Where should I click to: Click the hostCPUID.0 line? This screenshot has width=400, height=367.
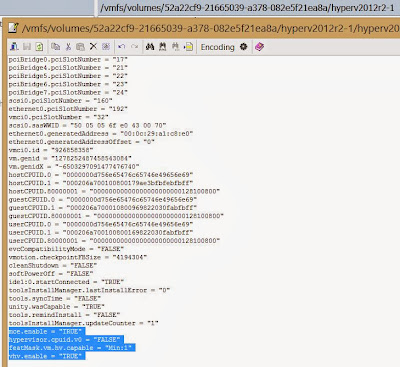point(101,175)
